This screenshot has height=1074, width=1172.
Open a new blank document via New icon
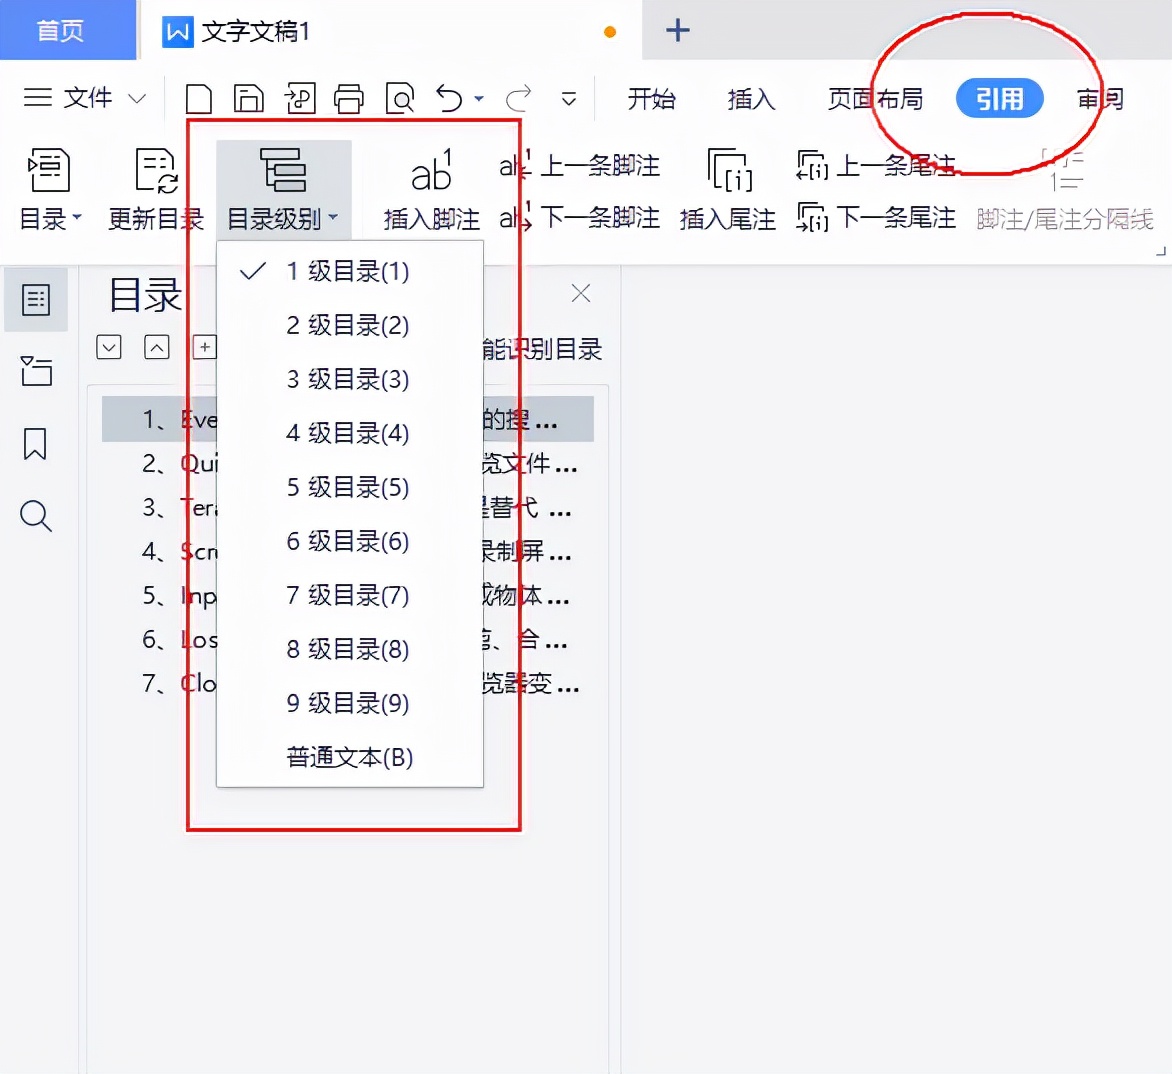point(198,98)
